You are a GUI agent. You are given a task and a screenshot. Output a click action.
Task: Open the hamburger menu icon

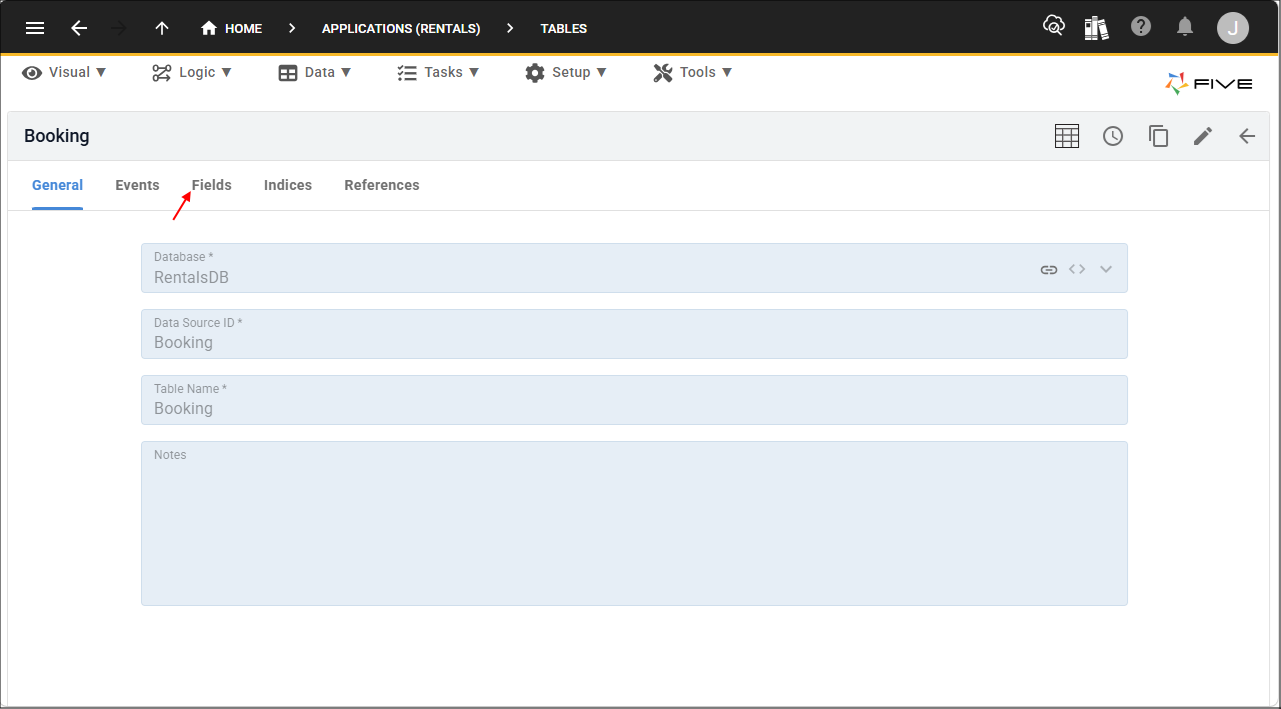35,28
